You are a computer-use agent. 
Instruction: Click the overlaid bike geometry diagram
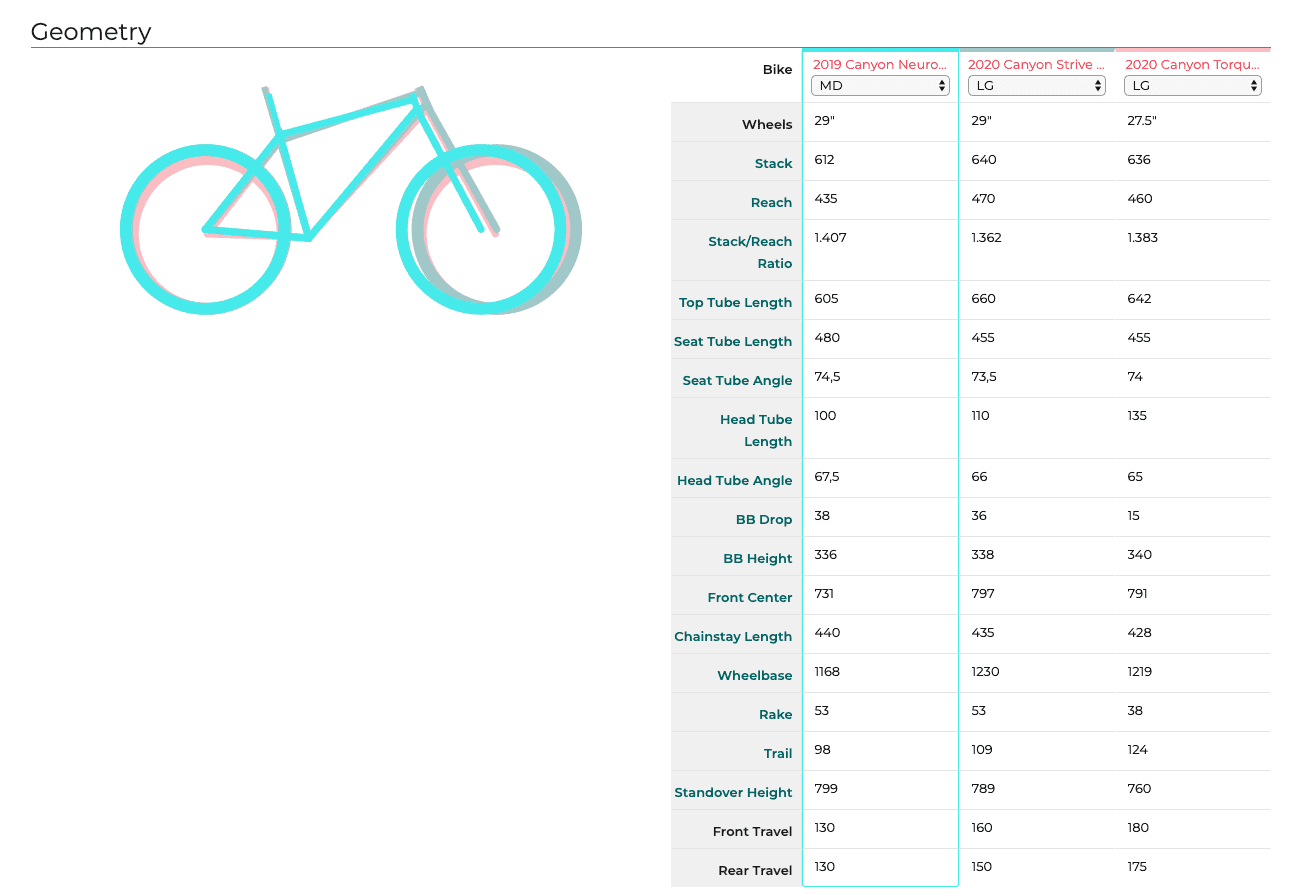(351, 200)
